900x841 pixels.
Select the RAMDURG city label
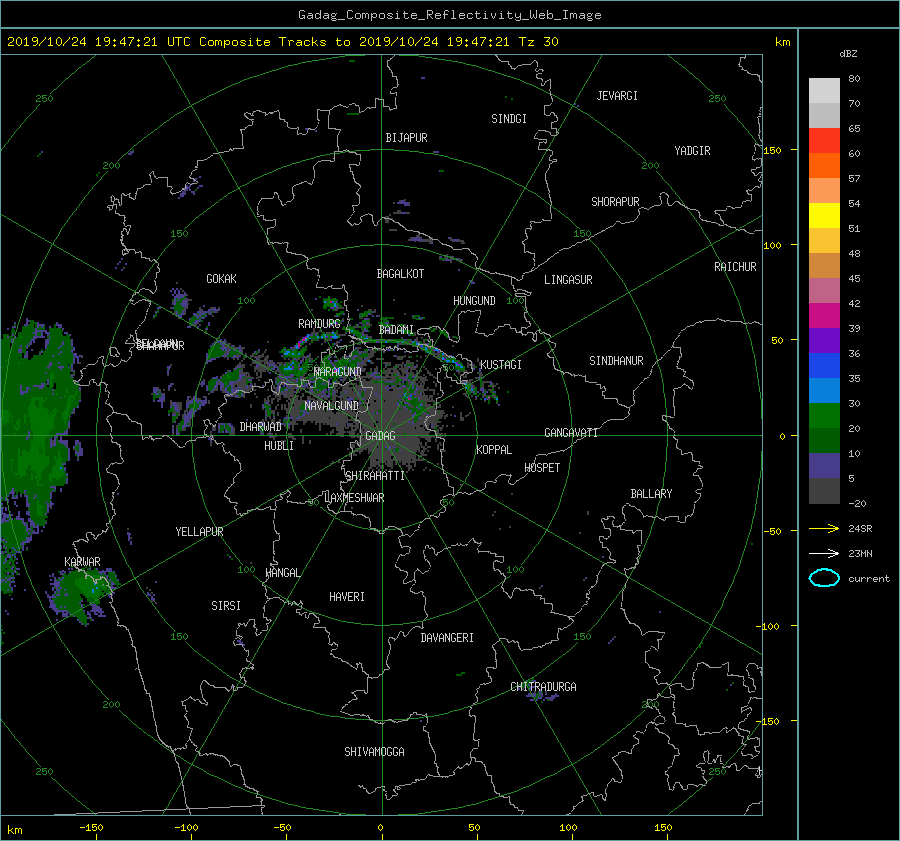[x=319, y=324]
